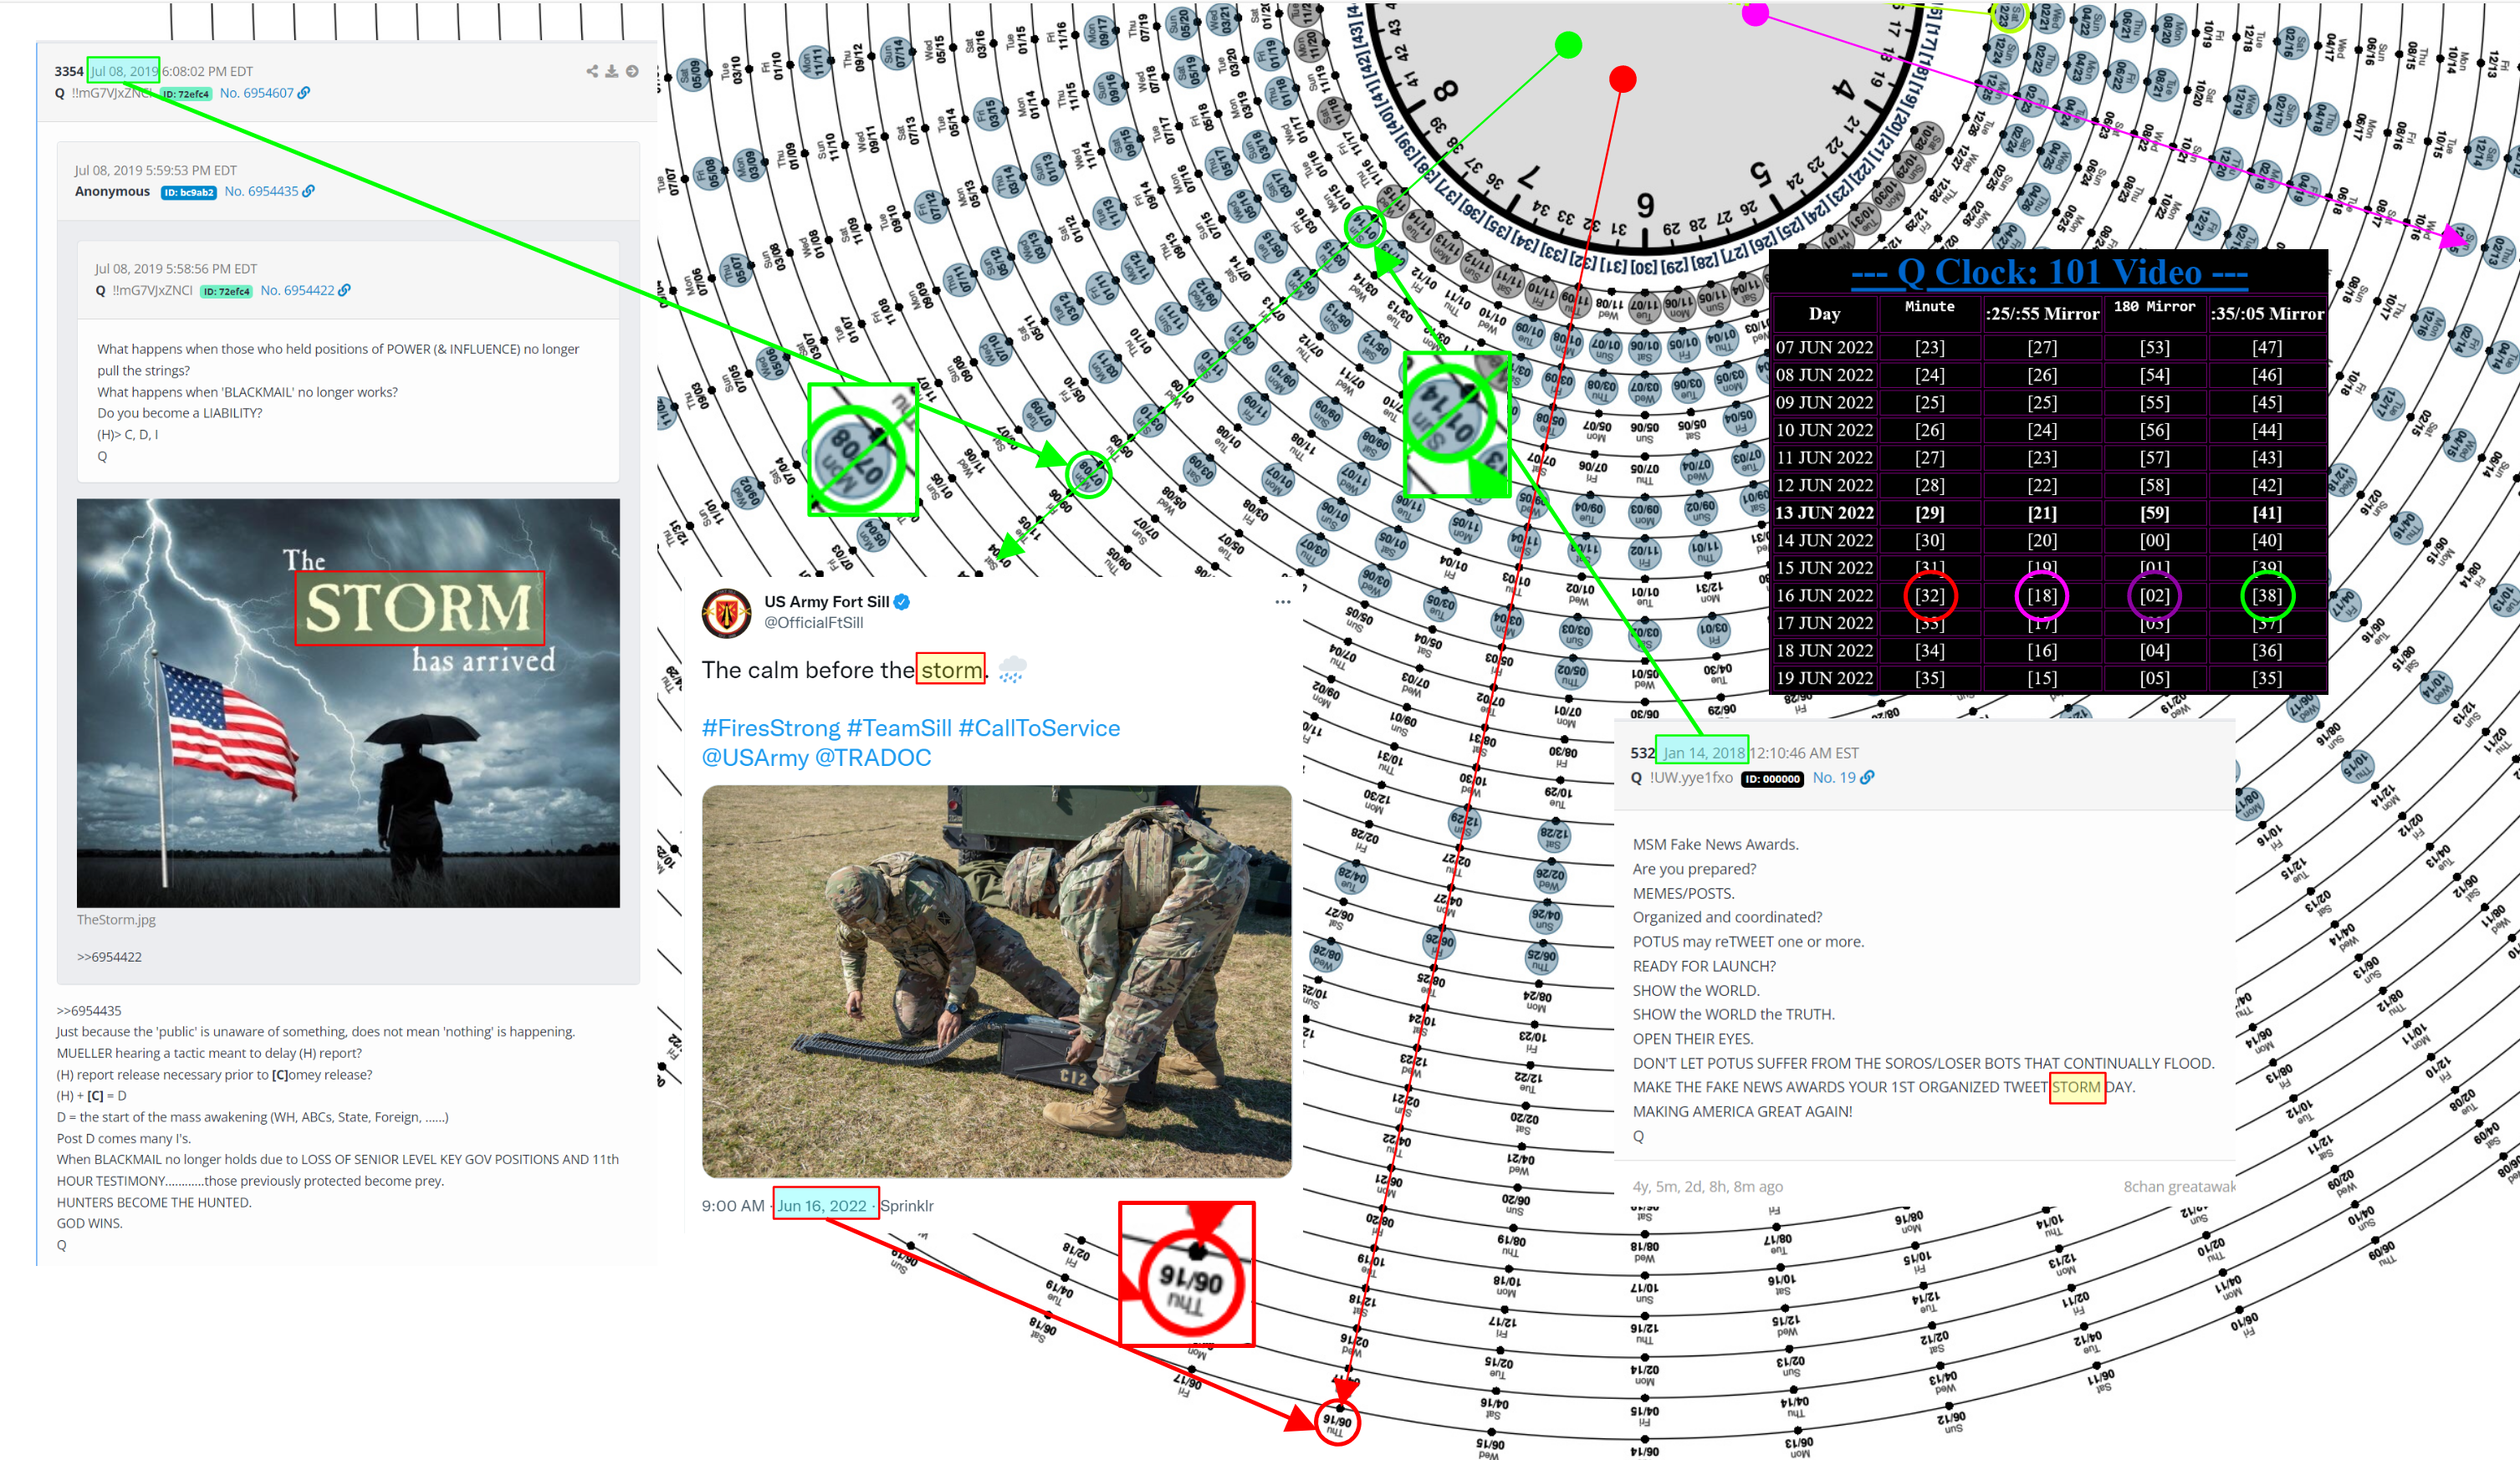Click the magenta dot on the clock face

[1755, 14]
